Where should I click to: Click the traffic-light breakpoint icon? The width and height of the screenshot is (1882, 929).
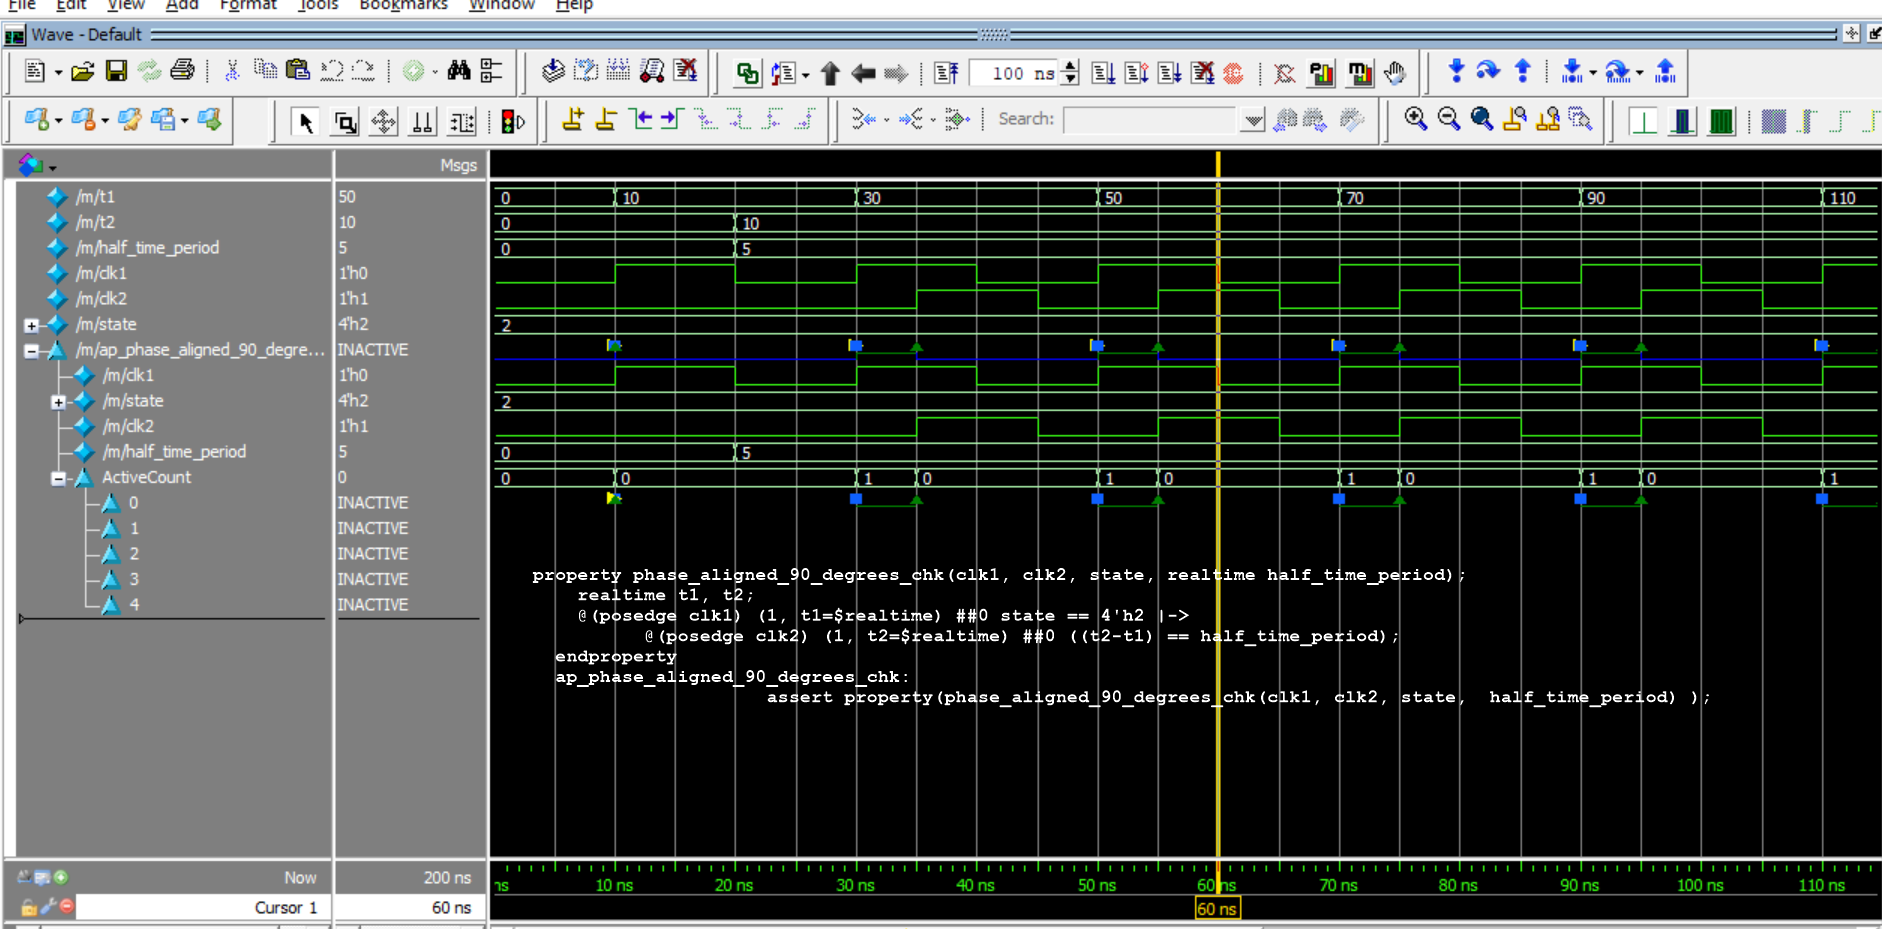[x=512, y=122]
